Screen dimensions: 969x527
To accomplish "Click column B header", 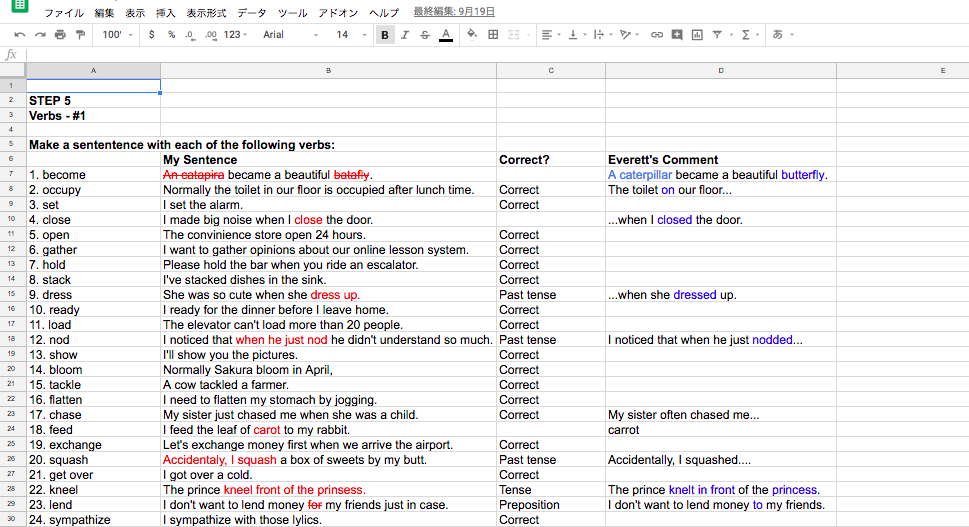I will click(328, 71).
